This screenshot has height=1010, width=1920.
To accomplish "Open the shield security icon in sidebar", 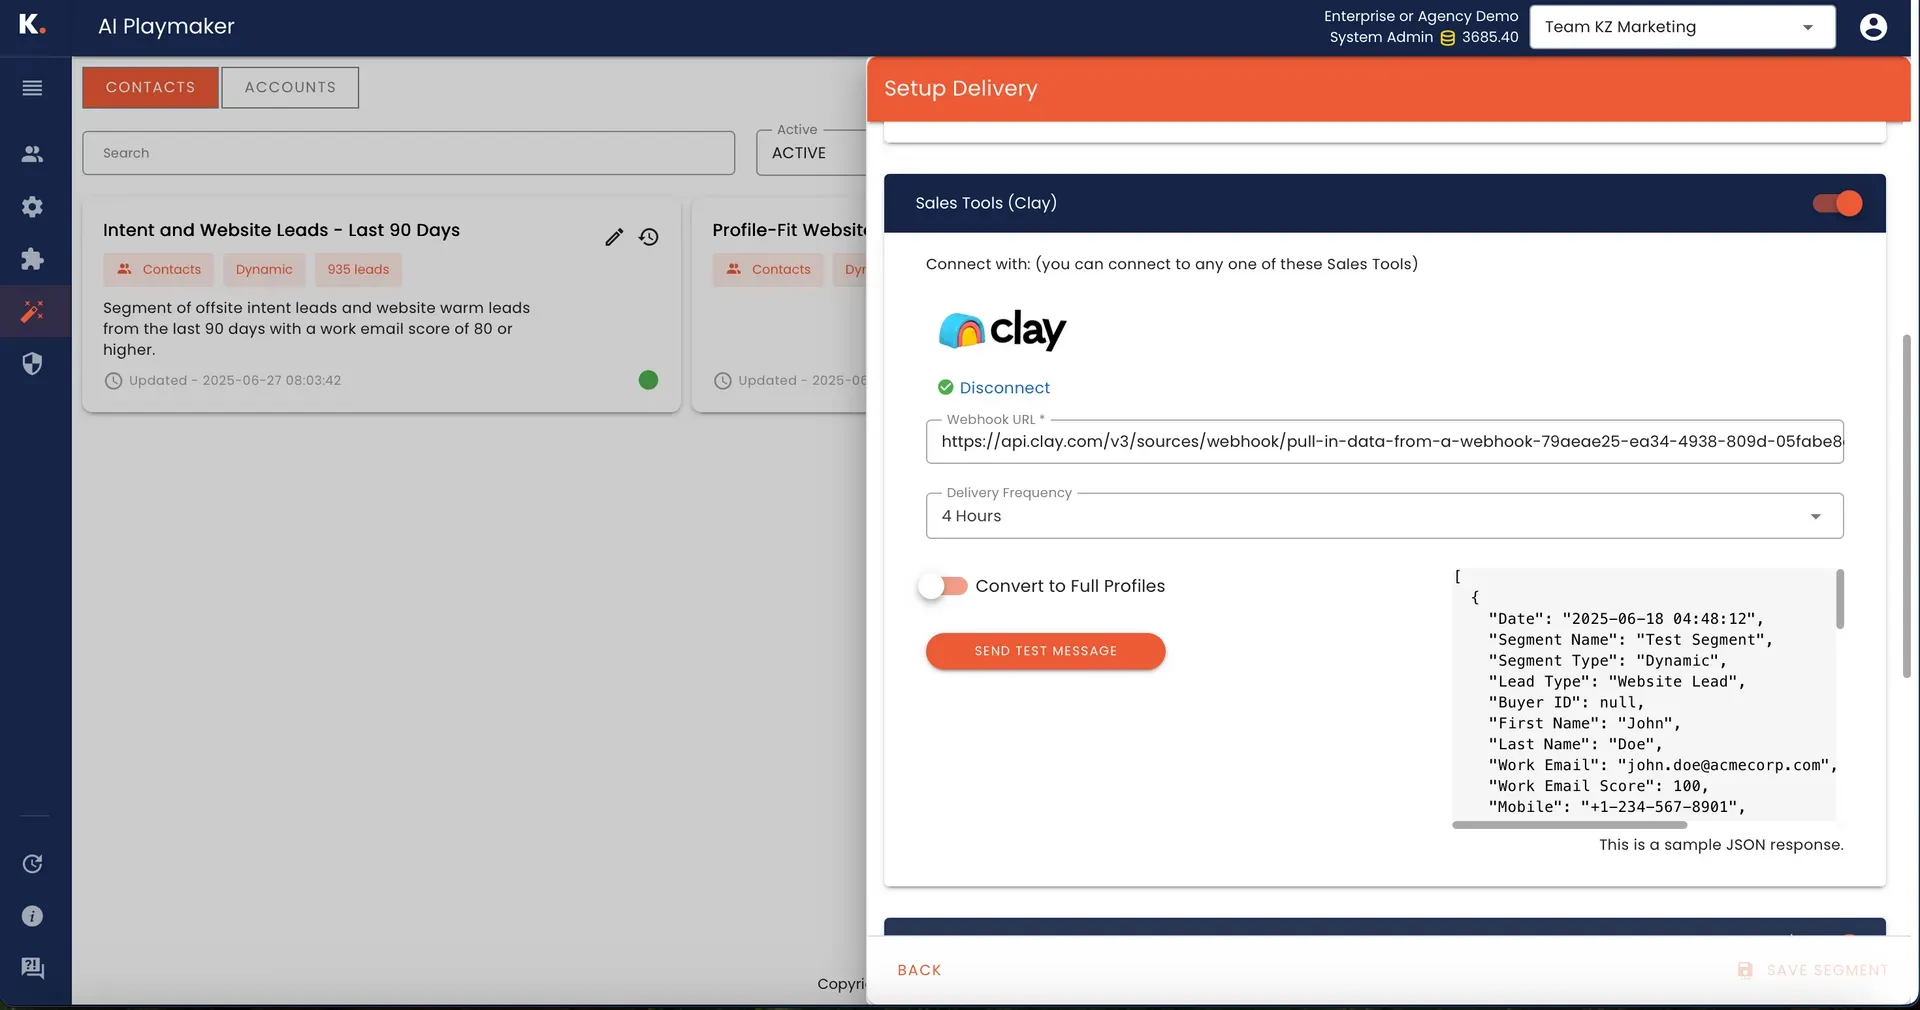I will [32, 364].
